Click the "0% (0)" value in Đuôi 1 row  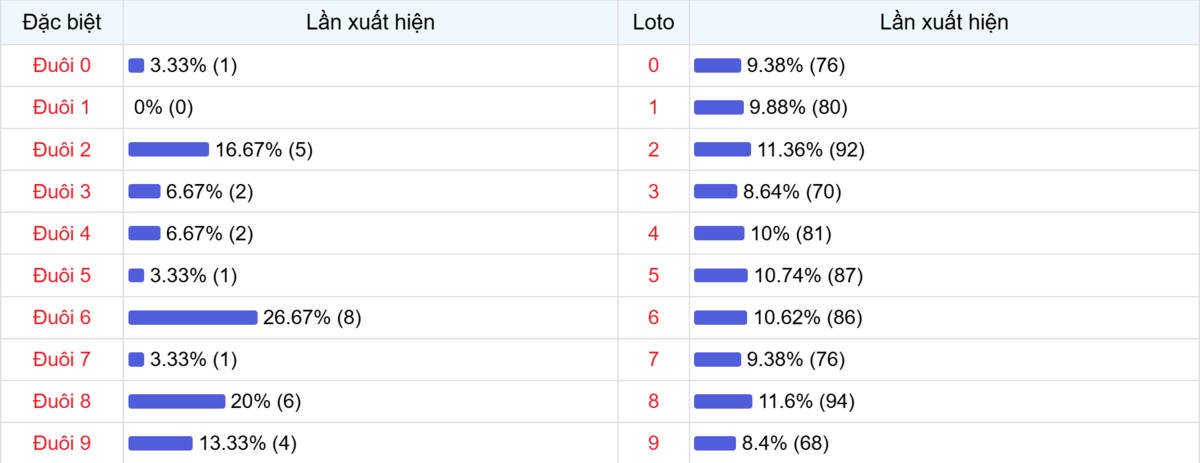[163, 108]
